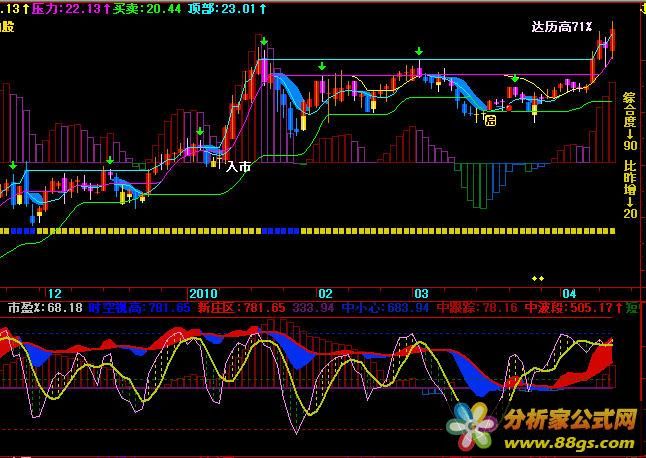
Task: Select the 03 month label on the date axis
Action: [421, 294]
